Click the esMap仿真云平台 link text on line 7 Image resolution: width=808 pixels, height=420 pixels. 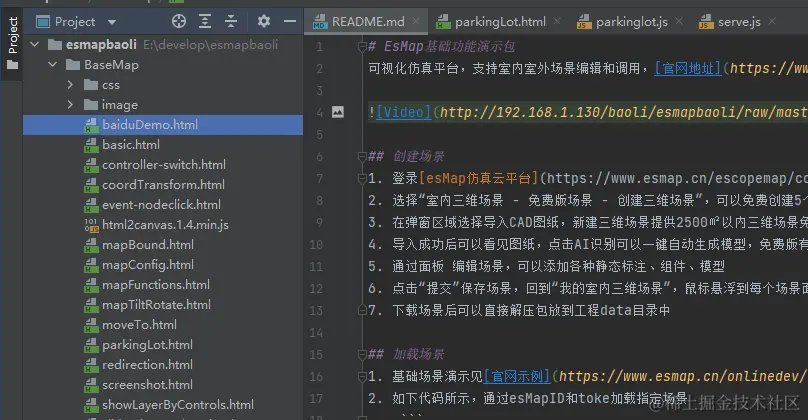click(479, 178)
